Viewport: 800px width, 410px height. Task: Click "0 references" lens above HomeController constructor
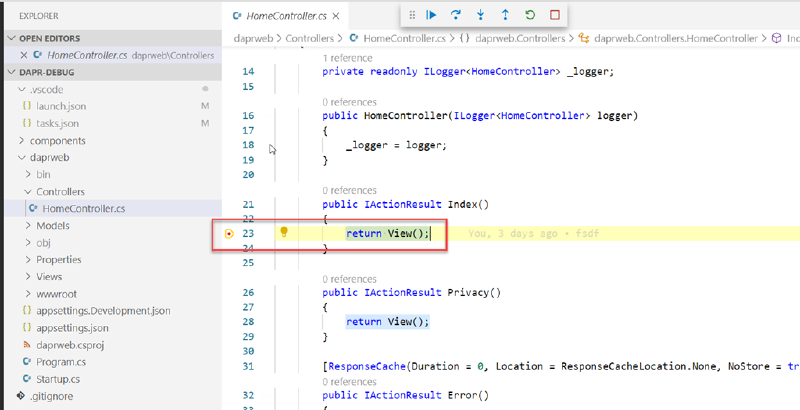point(349,102)
